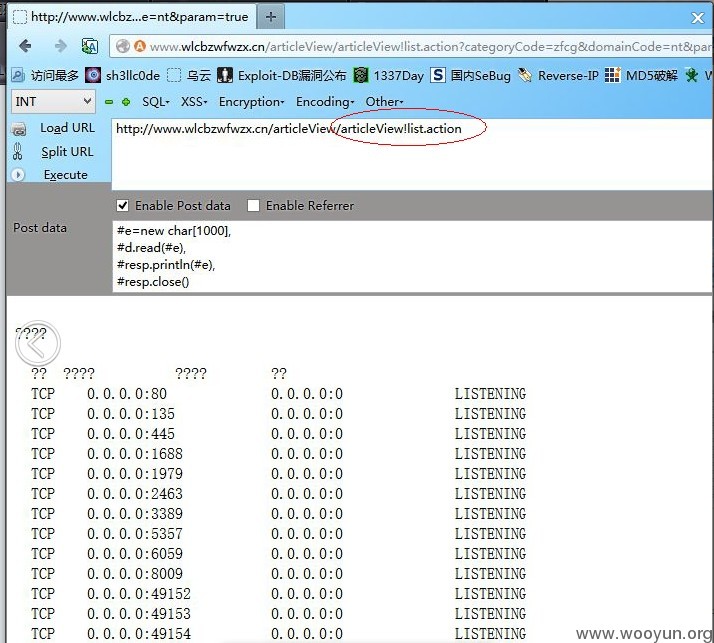Open the Other dropdown menu
Viewport: 714px width, 643px height.
[x=384, y=102]
